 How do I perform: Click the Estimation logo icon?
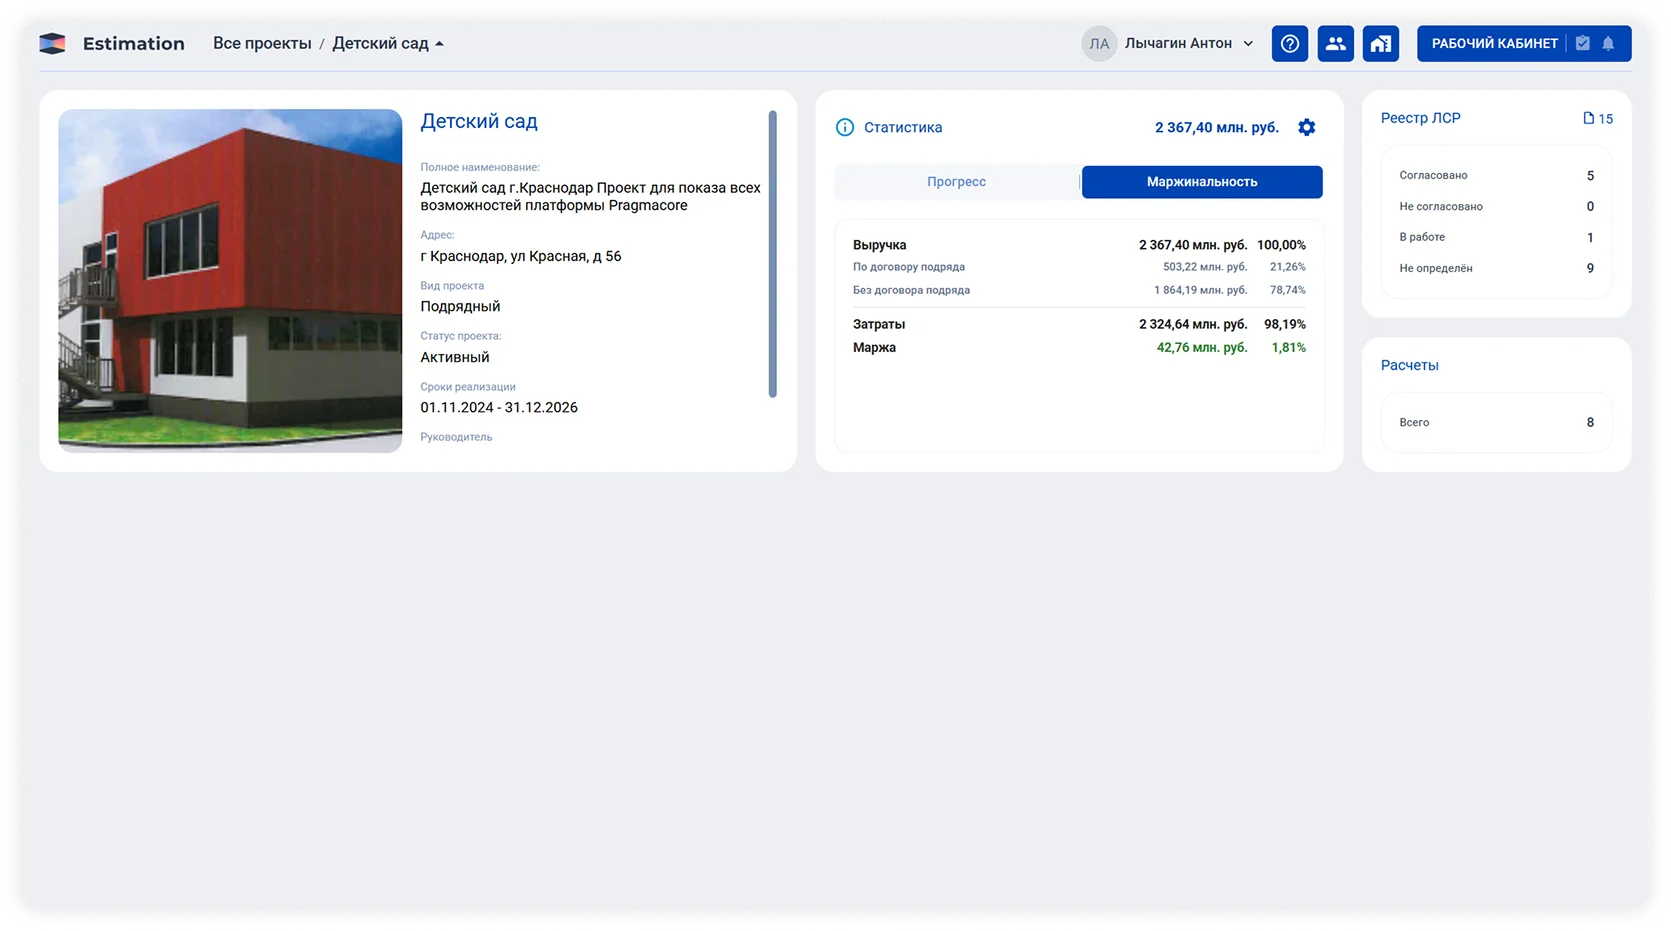53,44
